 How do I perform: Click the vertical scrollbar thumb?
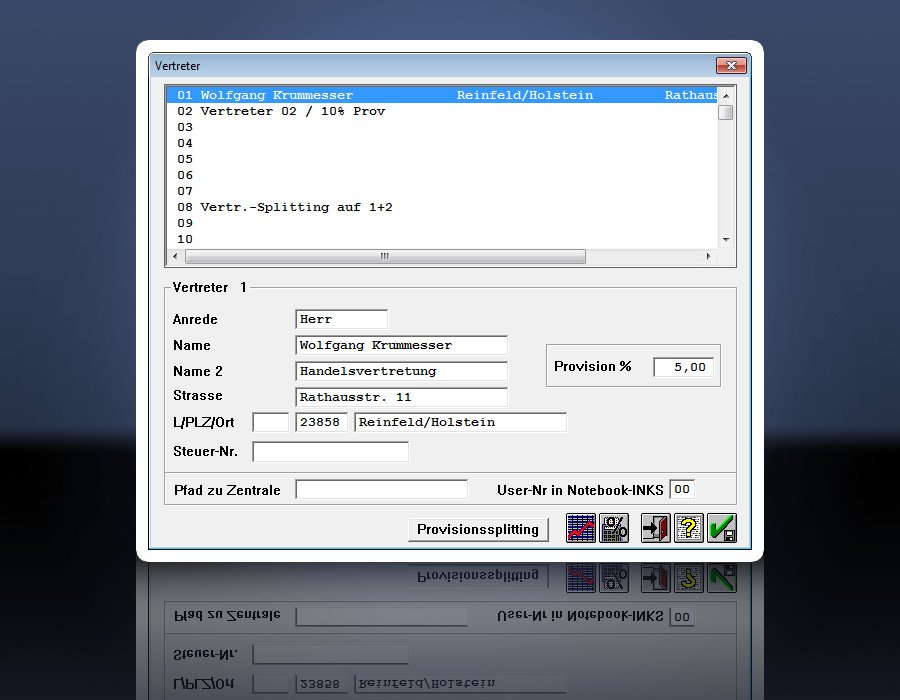click(x=726, y=112)
